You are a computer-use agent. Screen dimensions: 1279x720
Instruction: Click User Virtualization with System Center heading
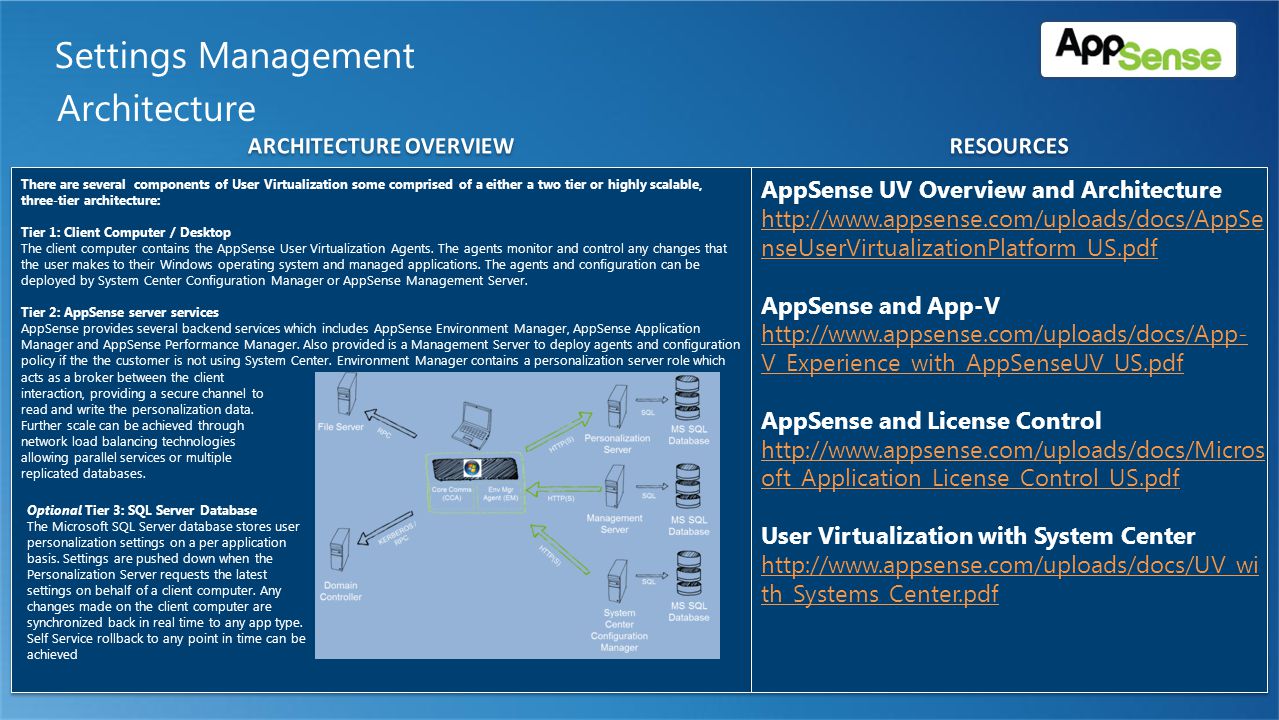tap(978, 536)
